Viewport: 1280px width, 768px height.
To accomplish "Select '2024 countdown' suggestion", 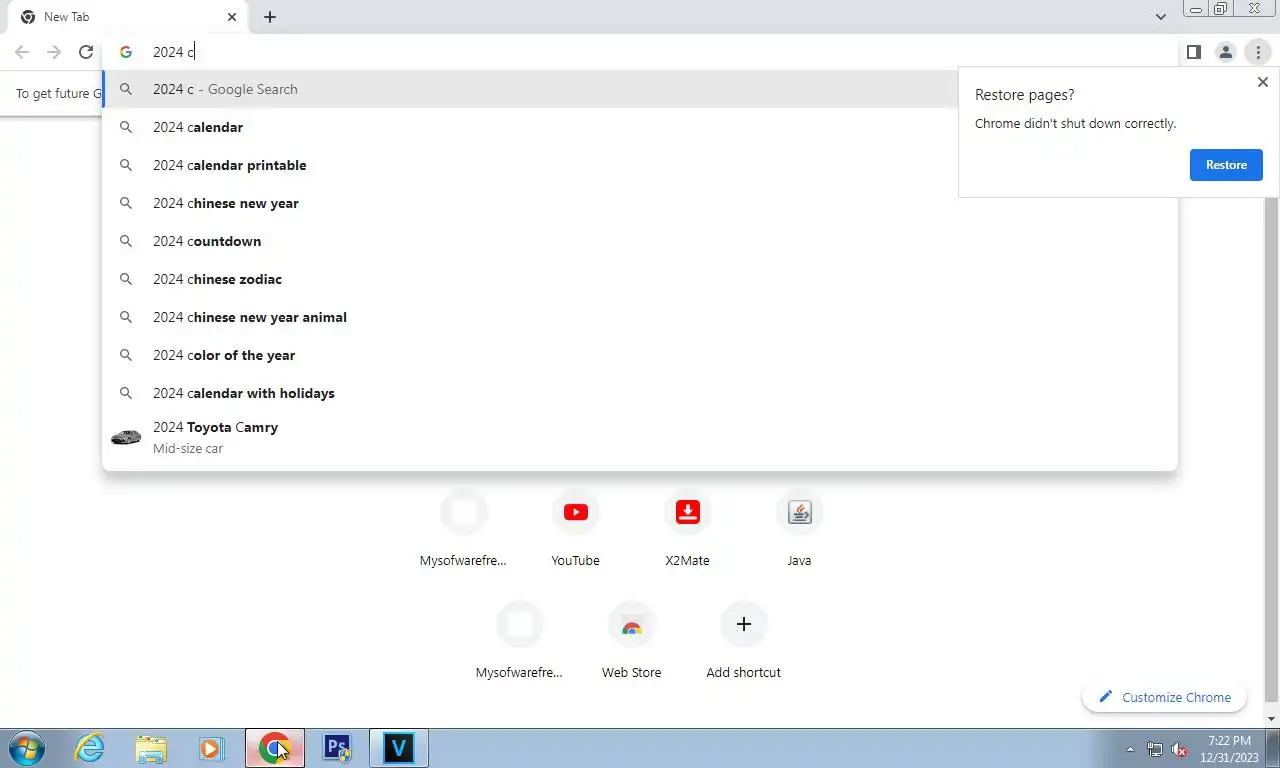I will click(640, 241).
